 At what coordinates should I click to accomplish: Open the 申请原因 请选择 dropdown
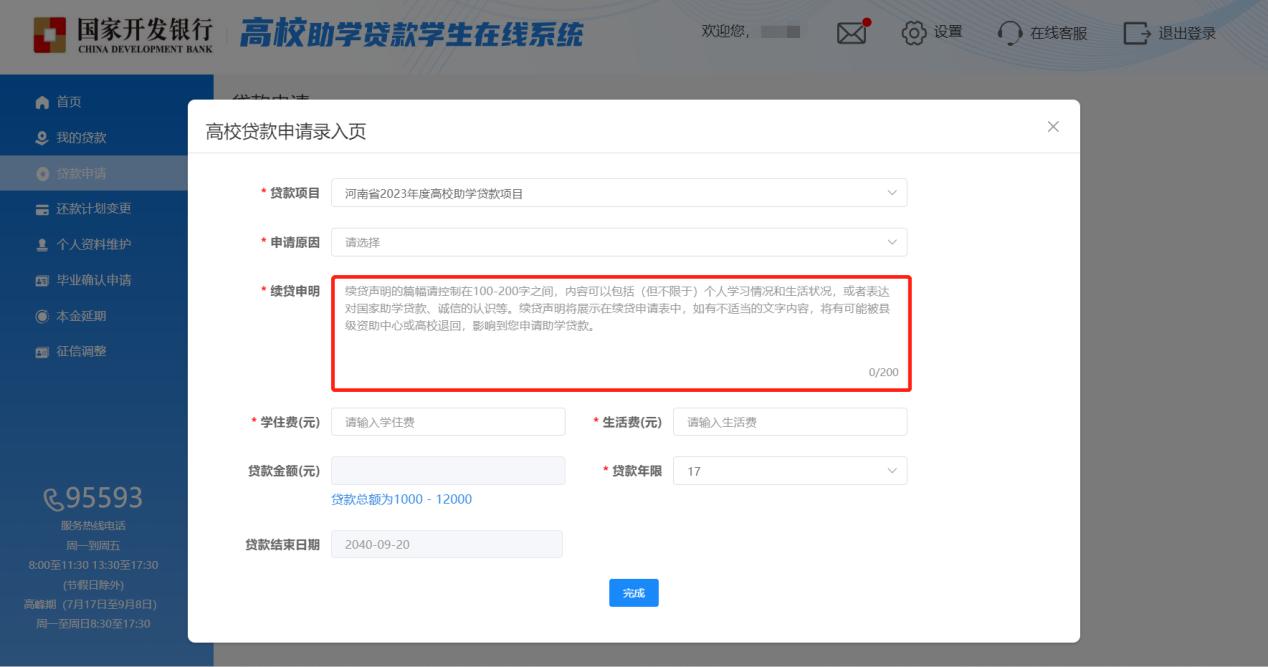click(619, 242)
